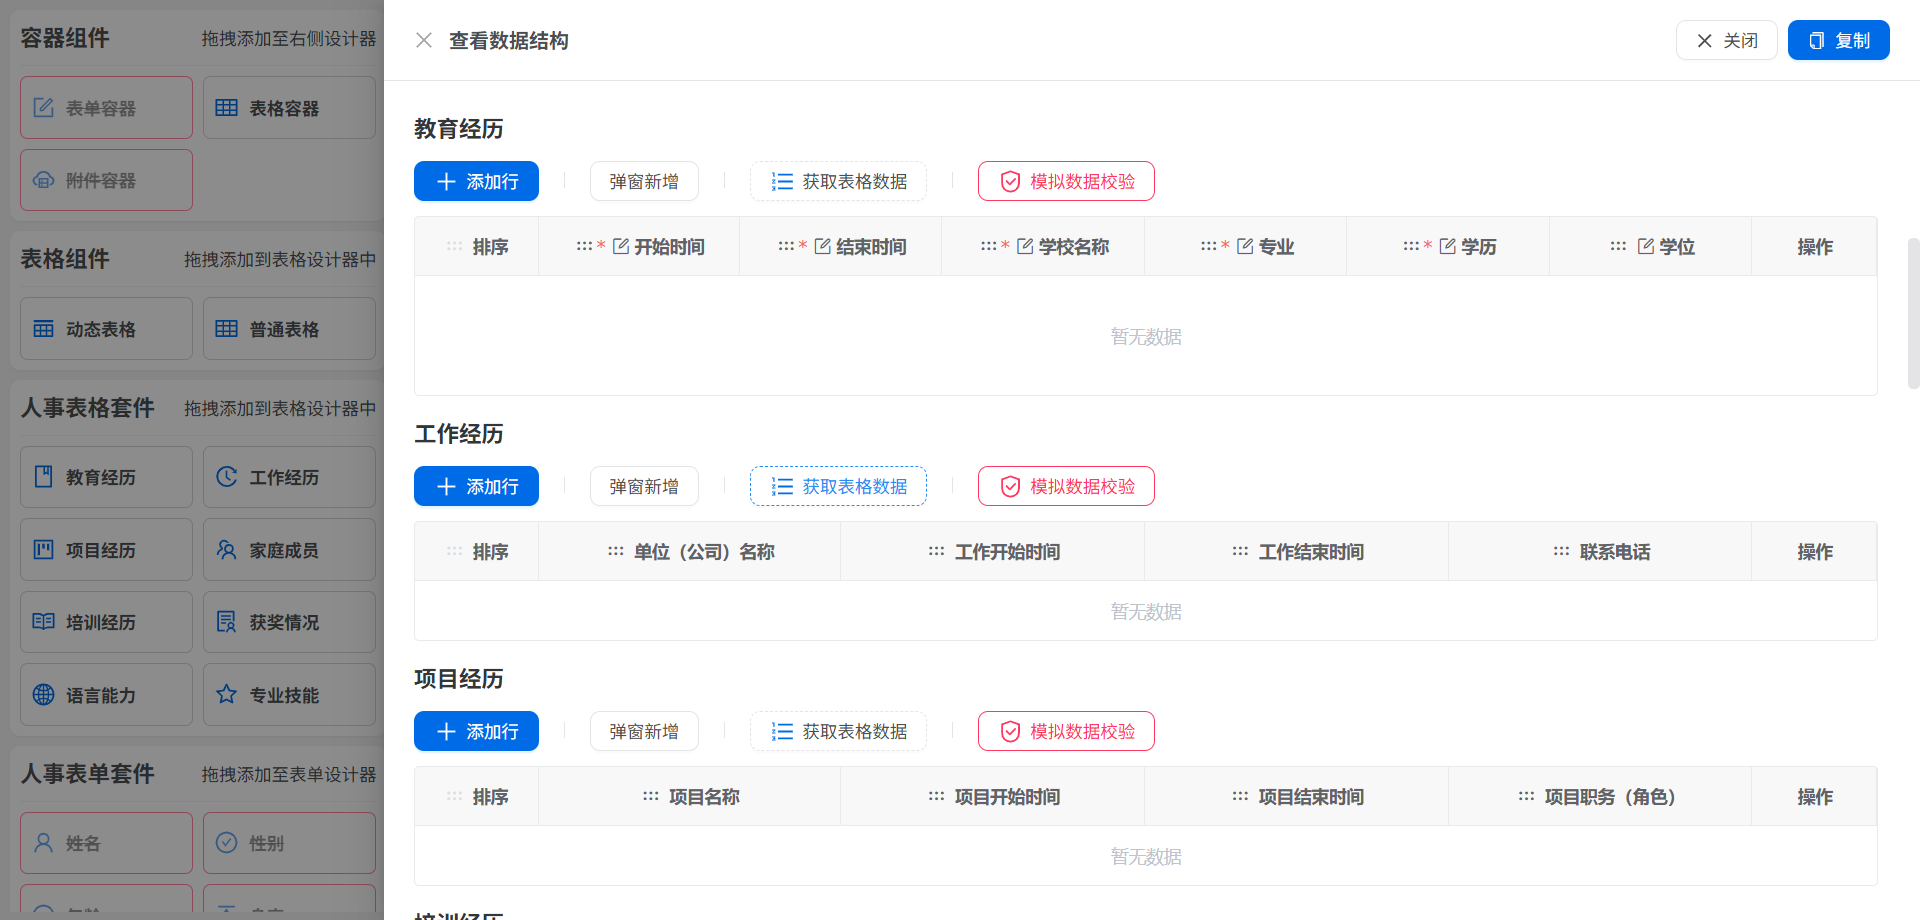The height and width of the screenshot is (920, 1920).
Task: Click 模拟数据校验 in the 项目经历 section
Action: [x=1066, y=731]
